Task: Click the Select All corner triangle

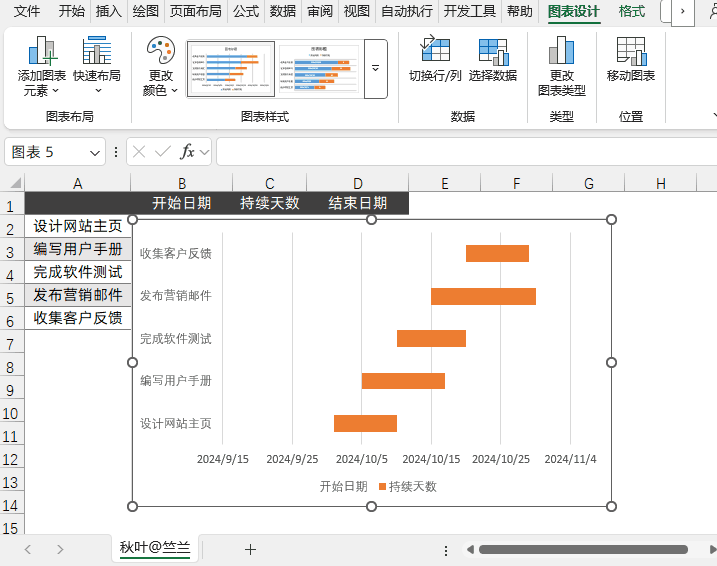Action: pyautogui.click(x=15, y=183)
